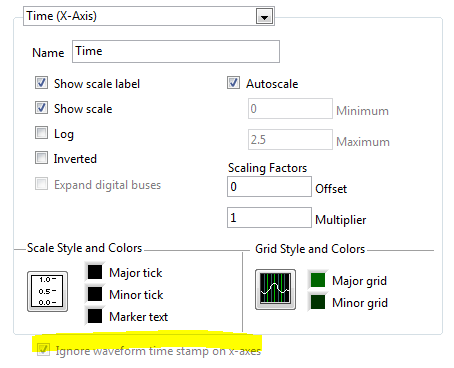Viewport: 454px width, 368px height.
Task: Toggle the Show scale label checkbox
Action: click(x=41, y=83)
